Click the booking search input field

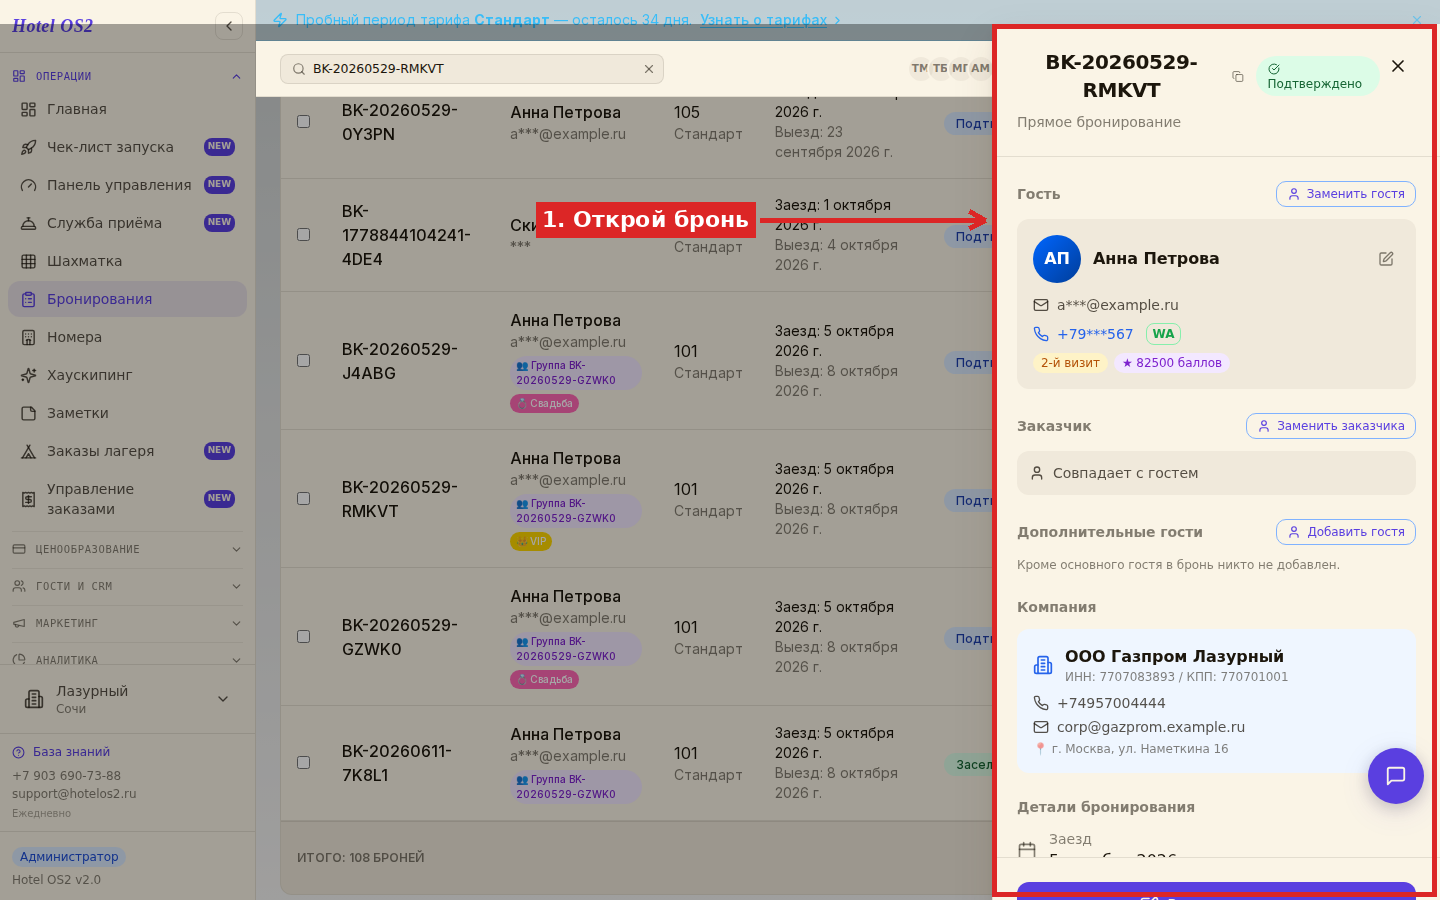(472, 69)
